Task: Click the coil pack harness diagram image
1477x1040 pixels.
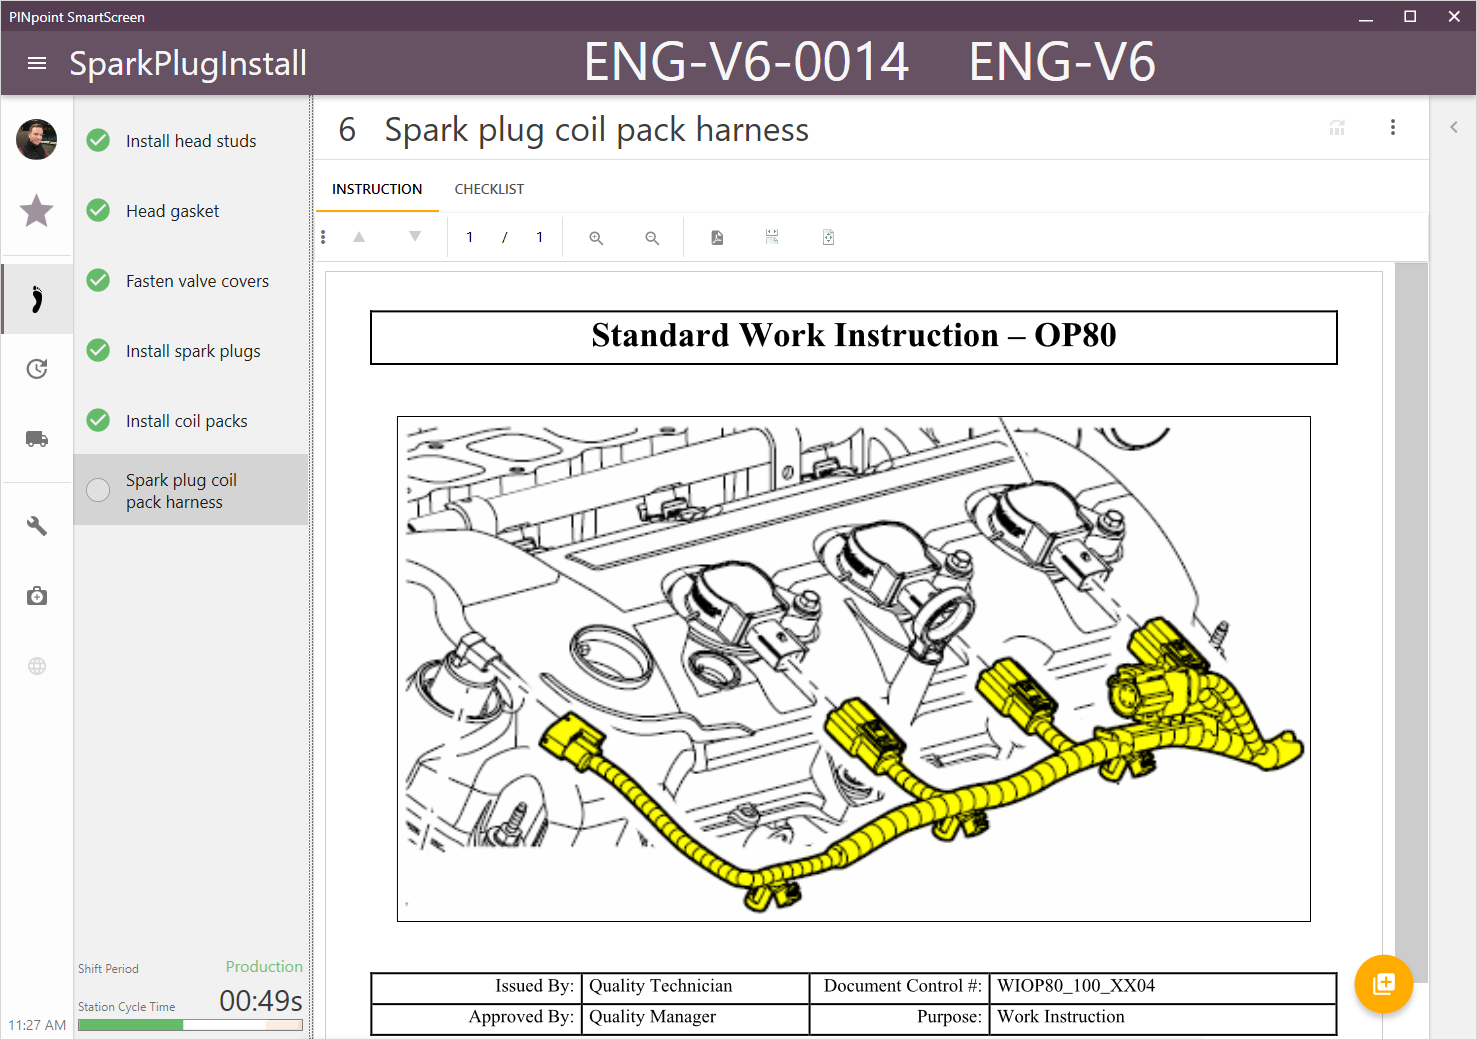Action: coord(854,669)
